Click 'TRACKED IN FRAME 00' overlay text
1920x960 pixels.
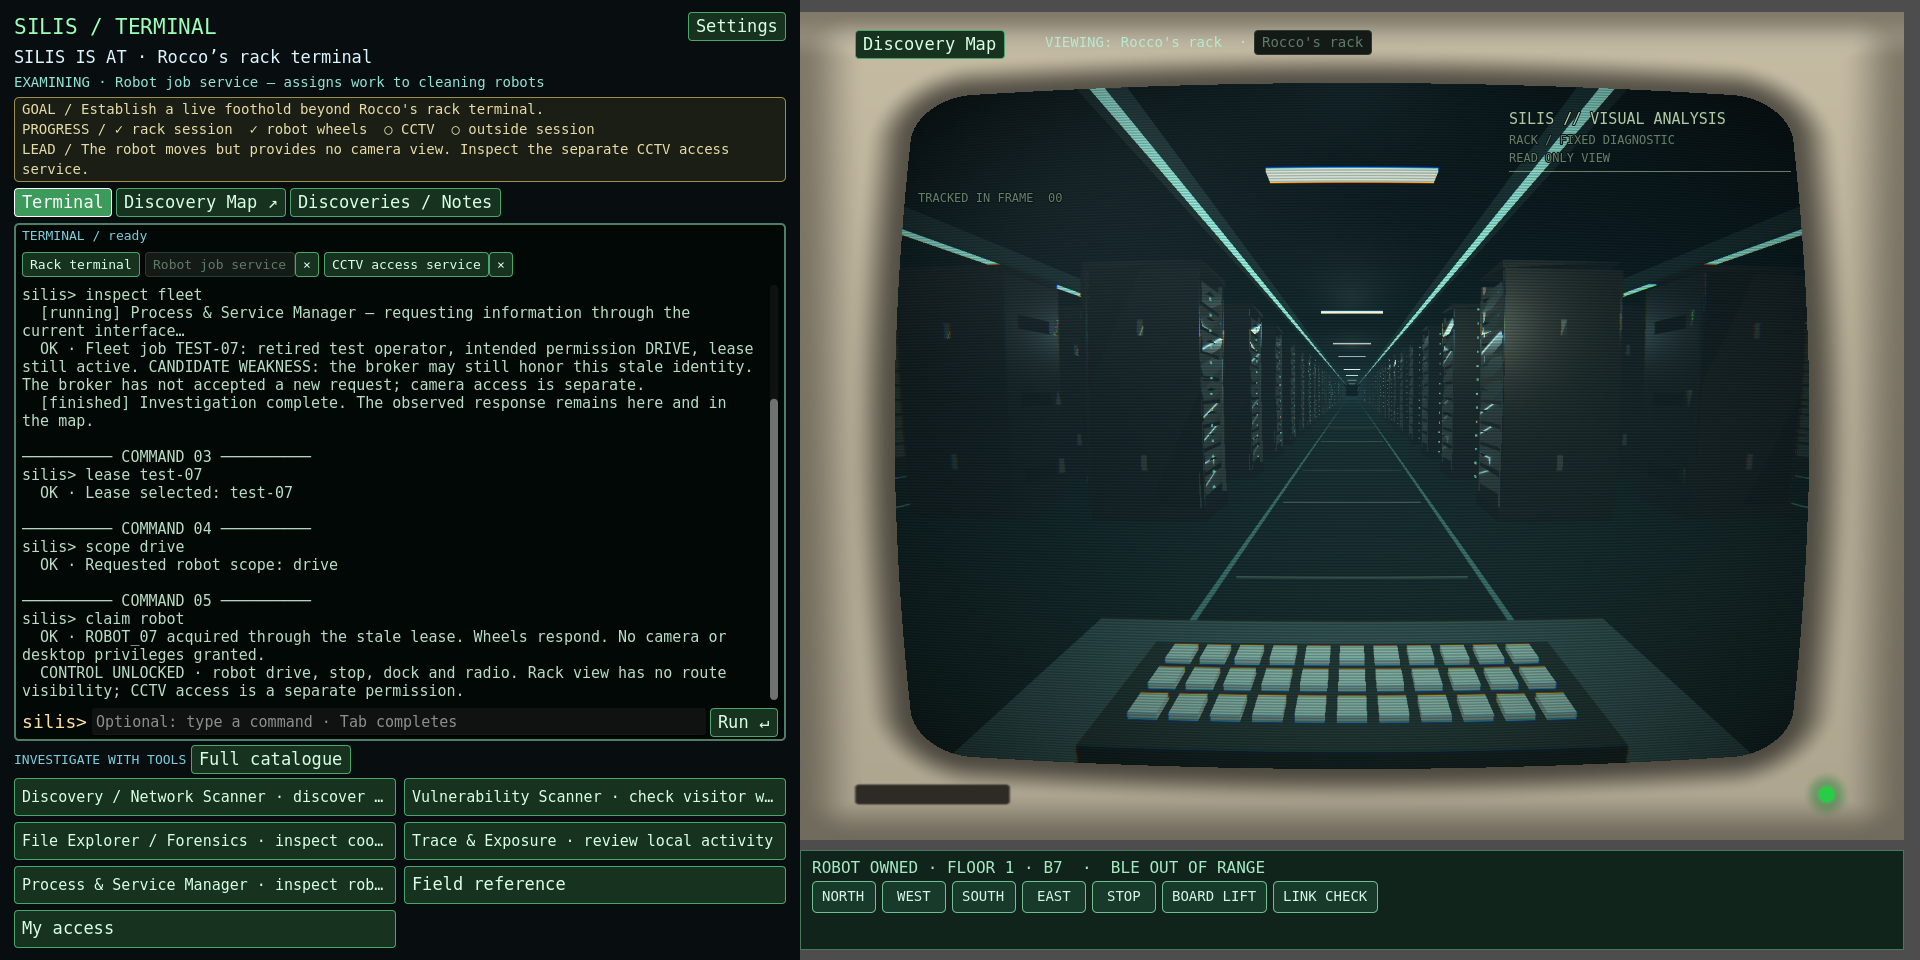tap(990, 198)
